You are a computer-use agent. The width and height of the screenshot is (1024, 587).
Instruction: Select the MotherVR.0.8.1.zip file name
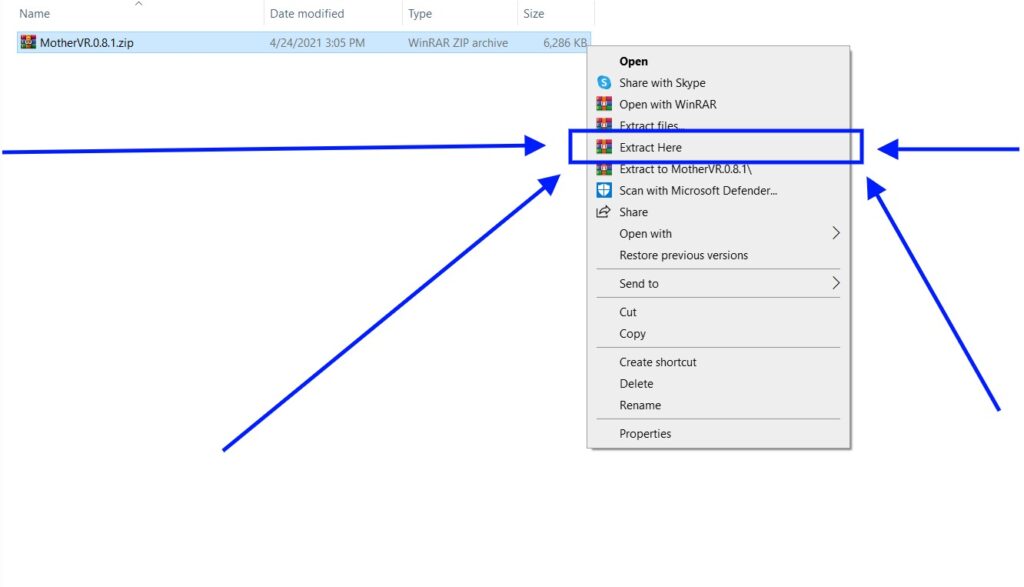(x=87, y=43)
